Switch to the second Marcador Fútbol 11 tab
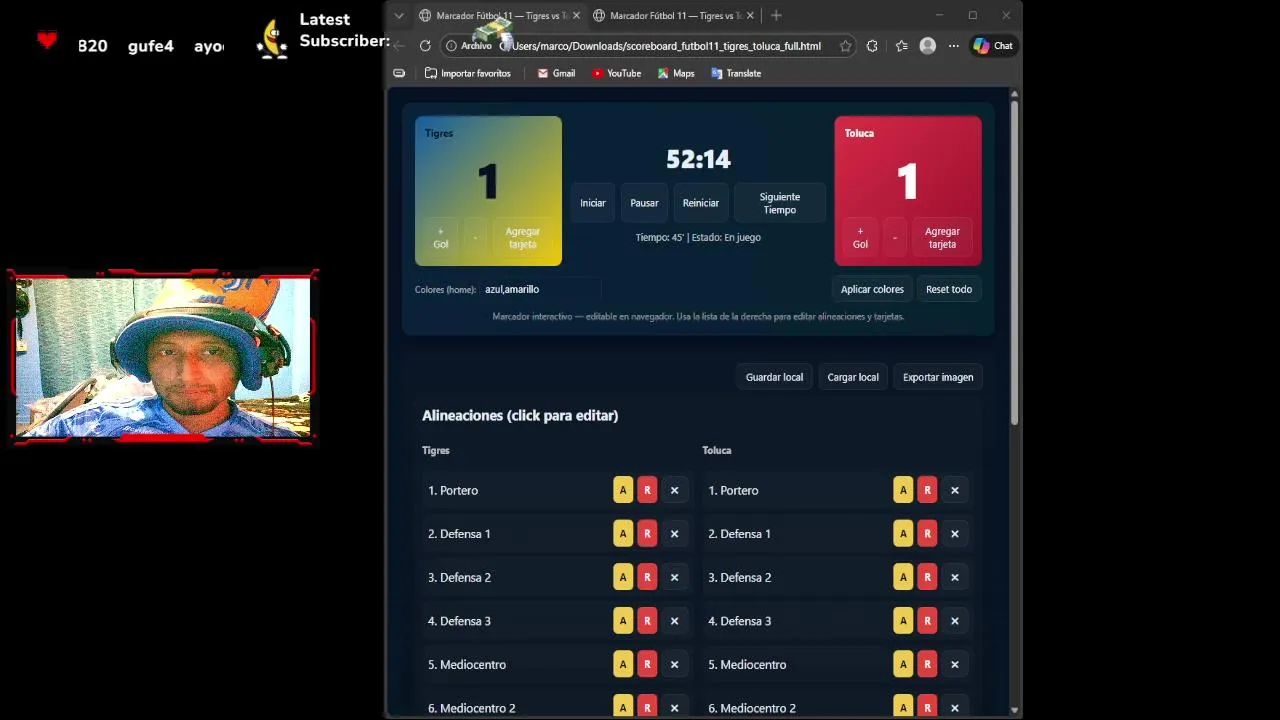This screenshot has width=1280, height=720. (x=672, y=16)
